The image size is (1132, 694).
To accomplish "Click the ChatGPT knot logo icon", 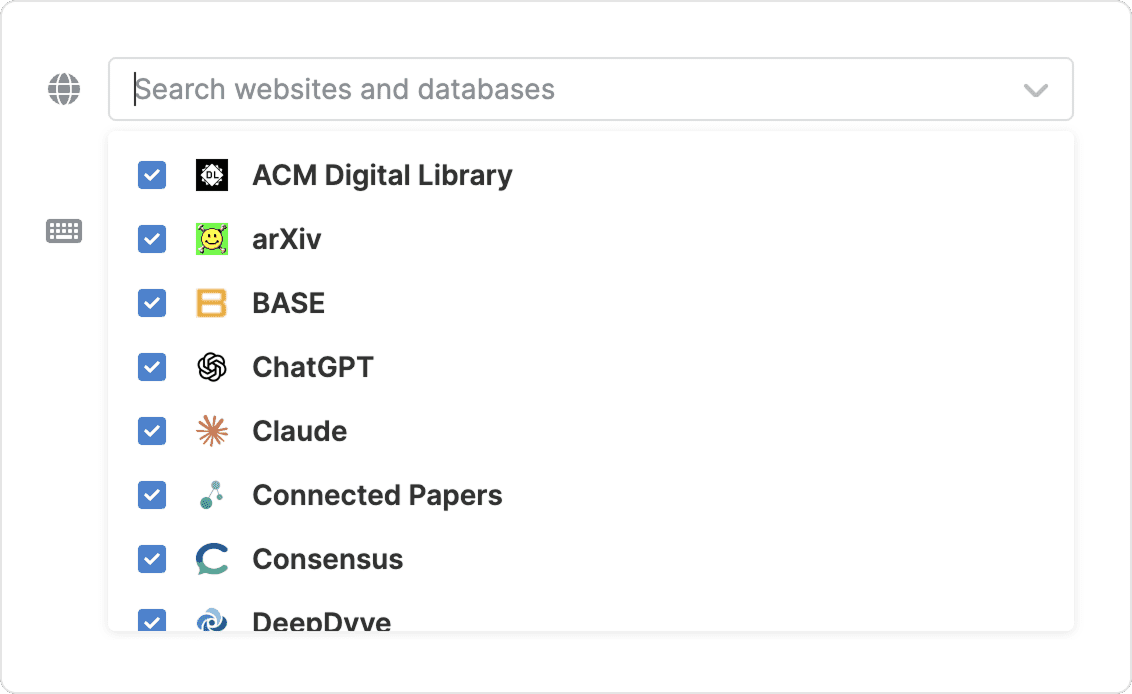I will 212,367.
